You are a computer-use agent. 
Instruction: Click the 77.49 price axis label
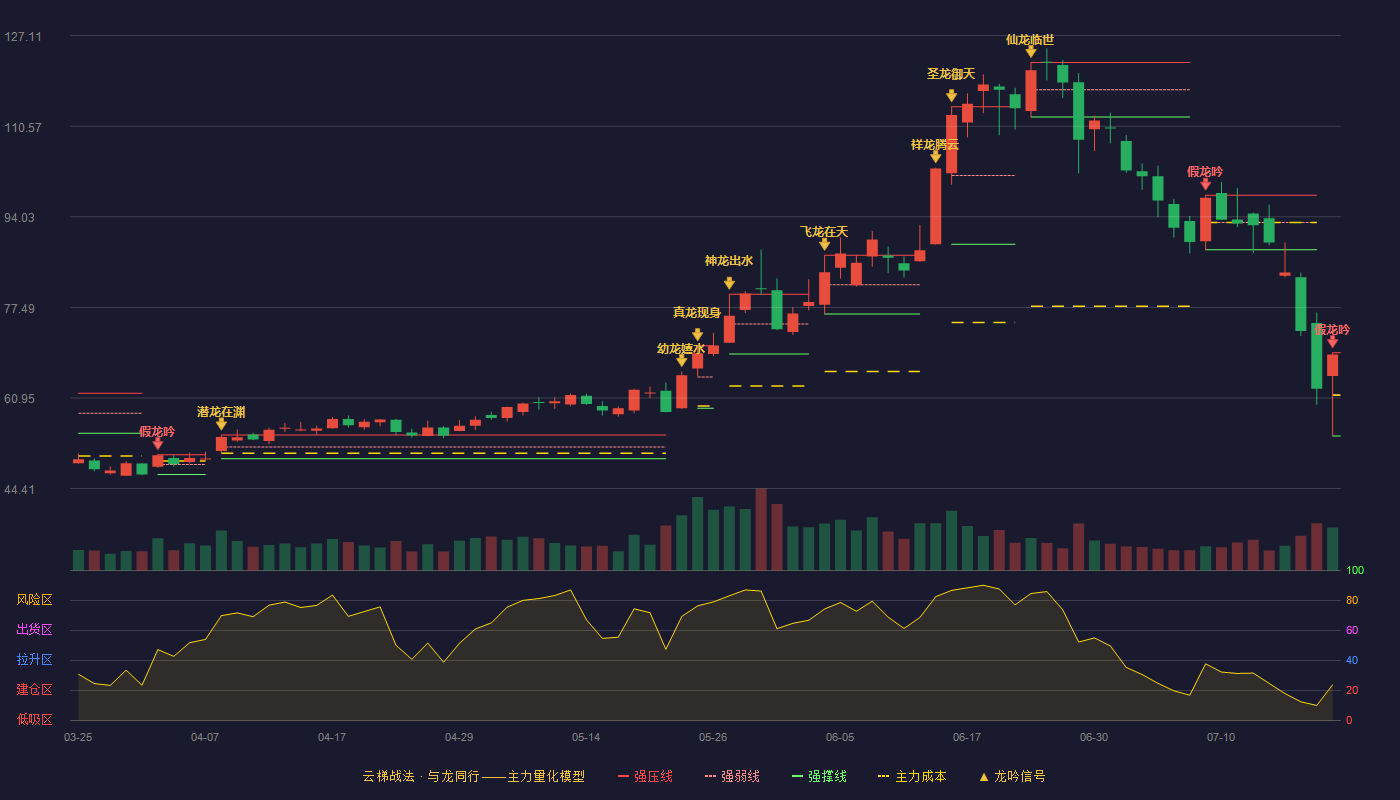click(20, 309)
